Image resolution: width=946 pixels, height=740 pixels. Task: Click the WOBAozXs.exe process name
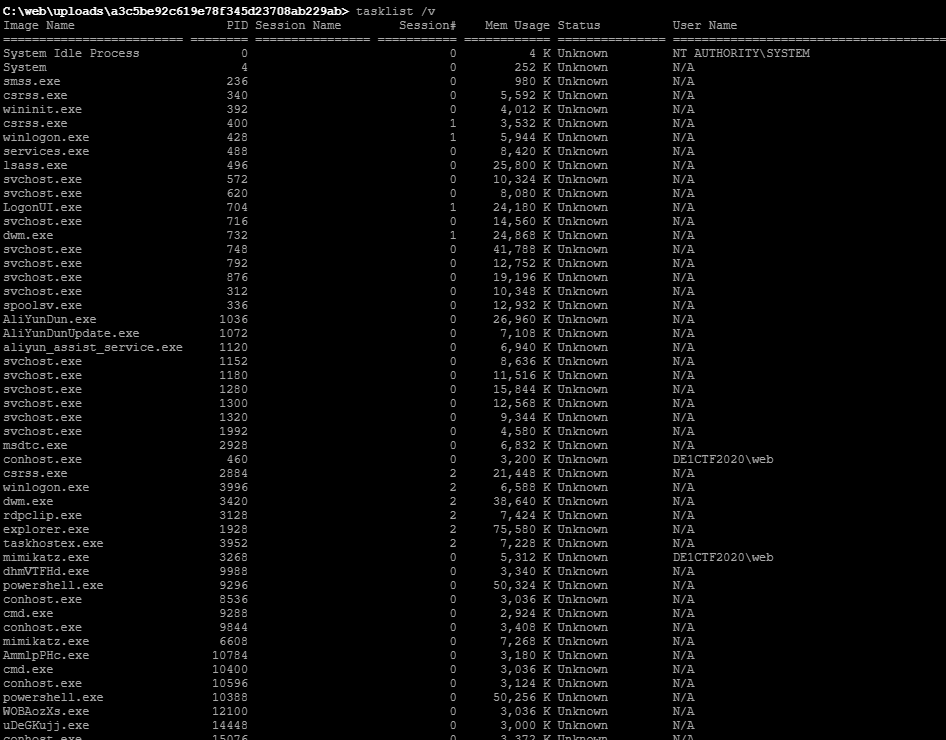click(x=46, y=712)
